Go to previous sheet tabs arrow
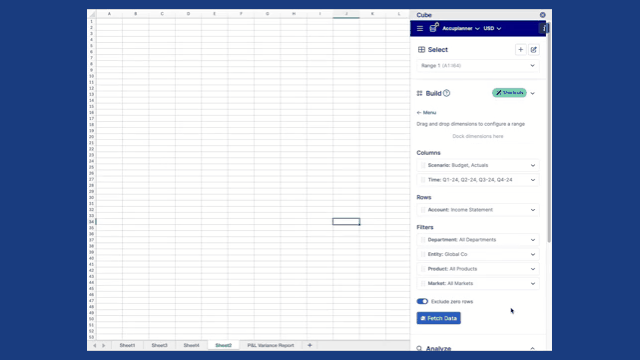 (95, 345)
